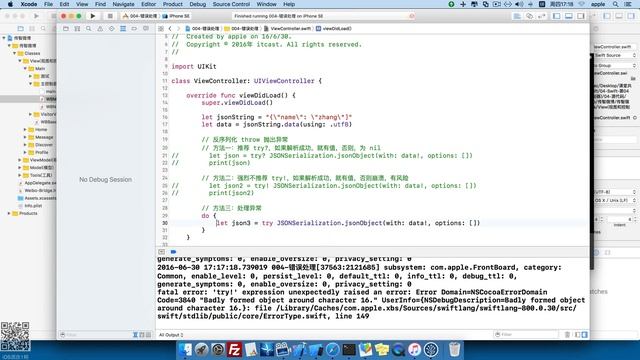
Task: Toggle the breakpoints activation blue tag icon
Action: [173, 252]
